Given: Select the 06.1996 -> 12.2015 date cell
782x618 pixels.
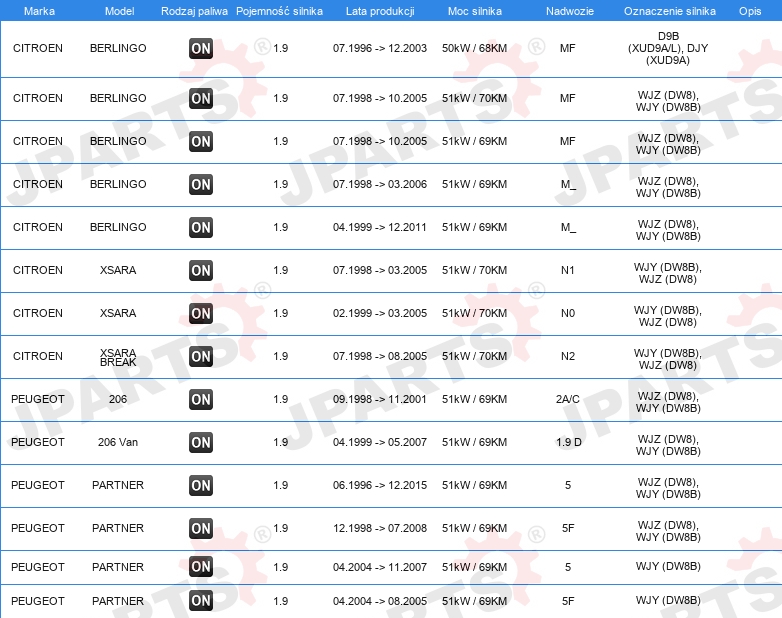Looking at the screenshot, I should [x=380, y=485].
